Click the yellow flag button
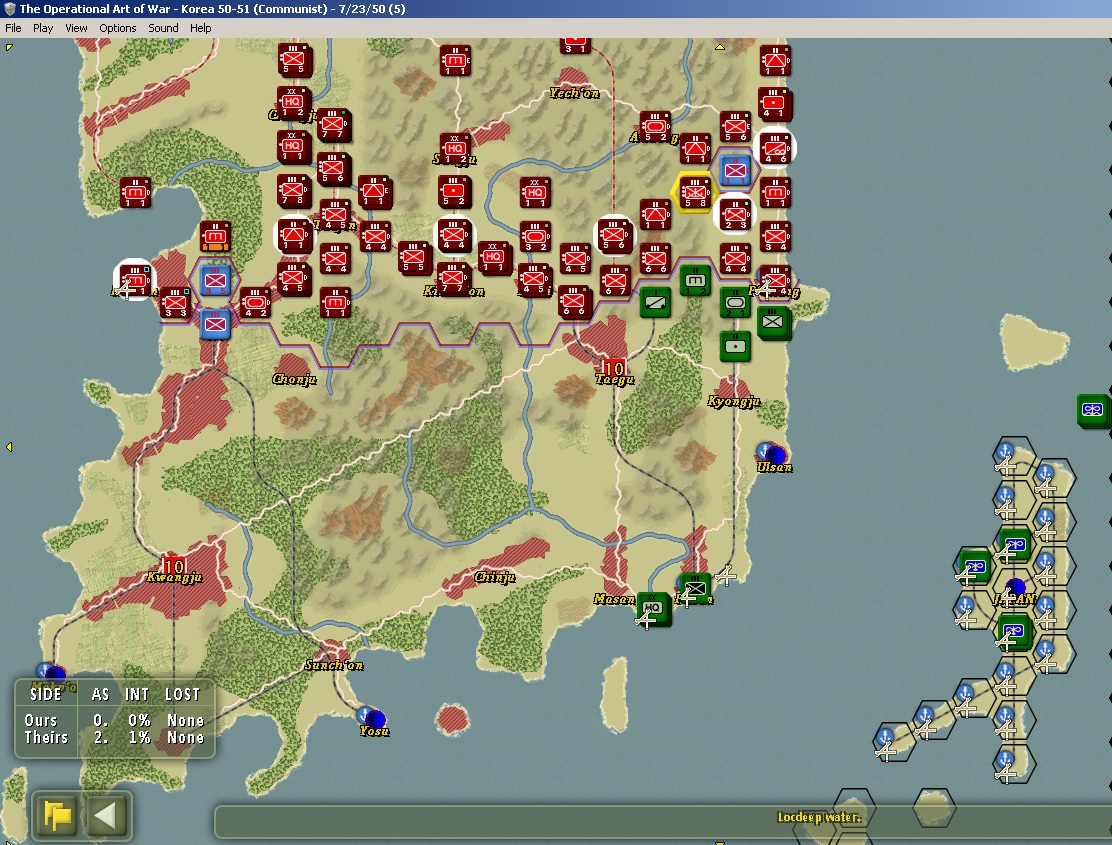The image size is (1112, 845). pyautogui.click(x=58, y=815)
